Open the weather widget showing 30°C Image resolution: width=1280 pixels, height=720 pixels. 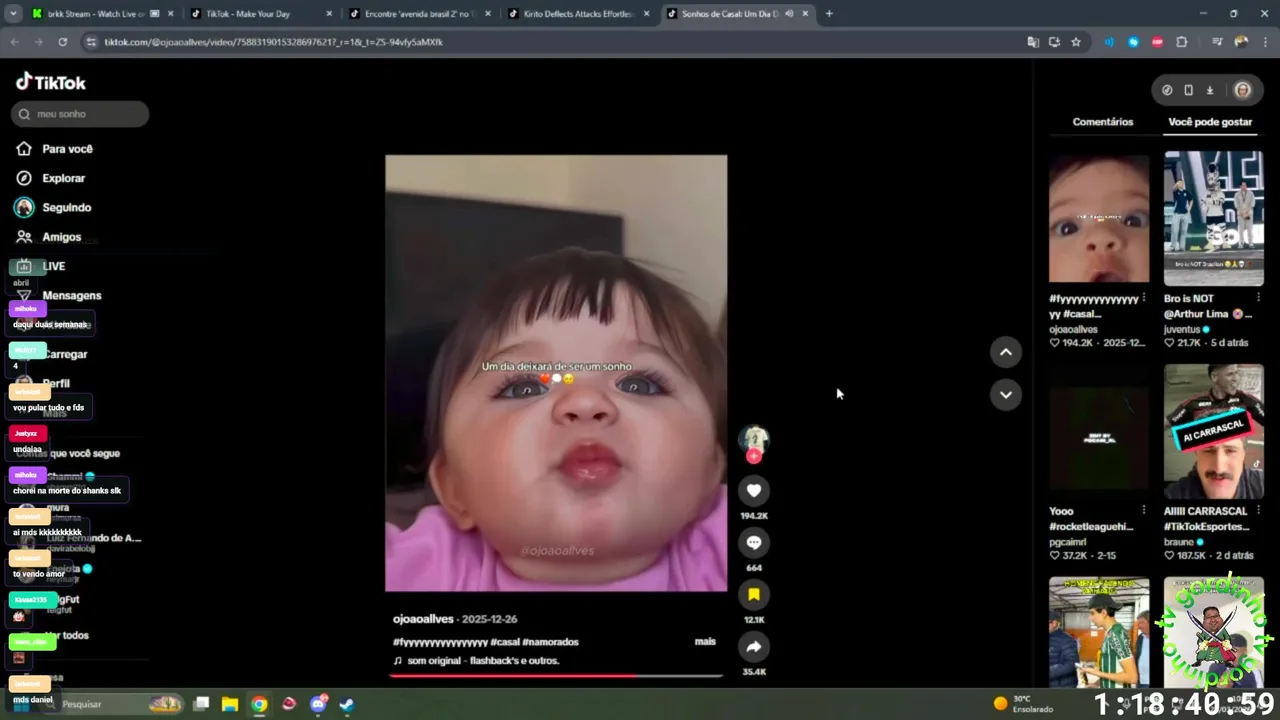[x=1022, y=704]
